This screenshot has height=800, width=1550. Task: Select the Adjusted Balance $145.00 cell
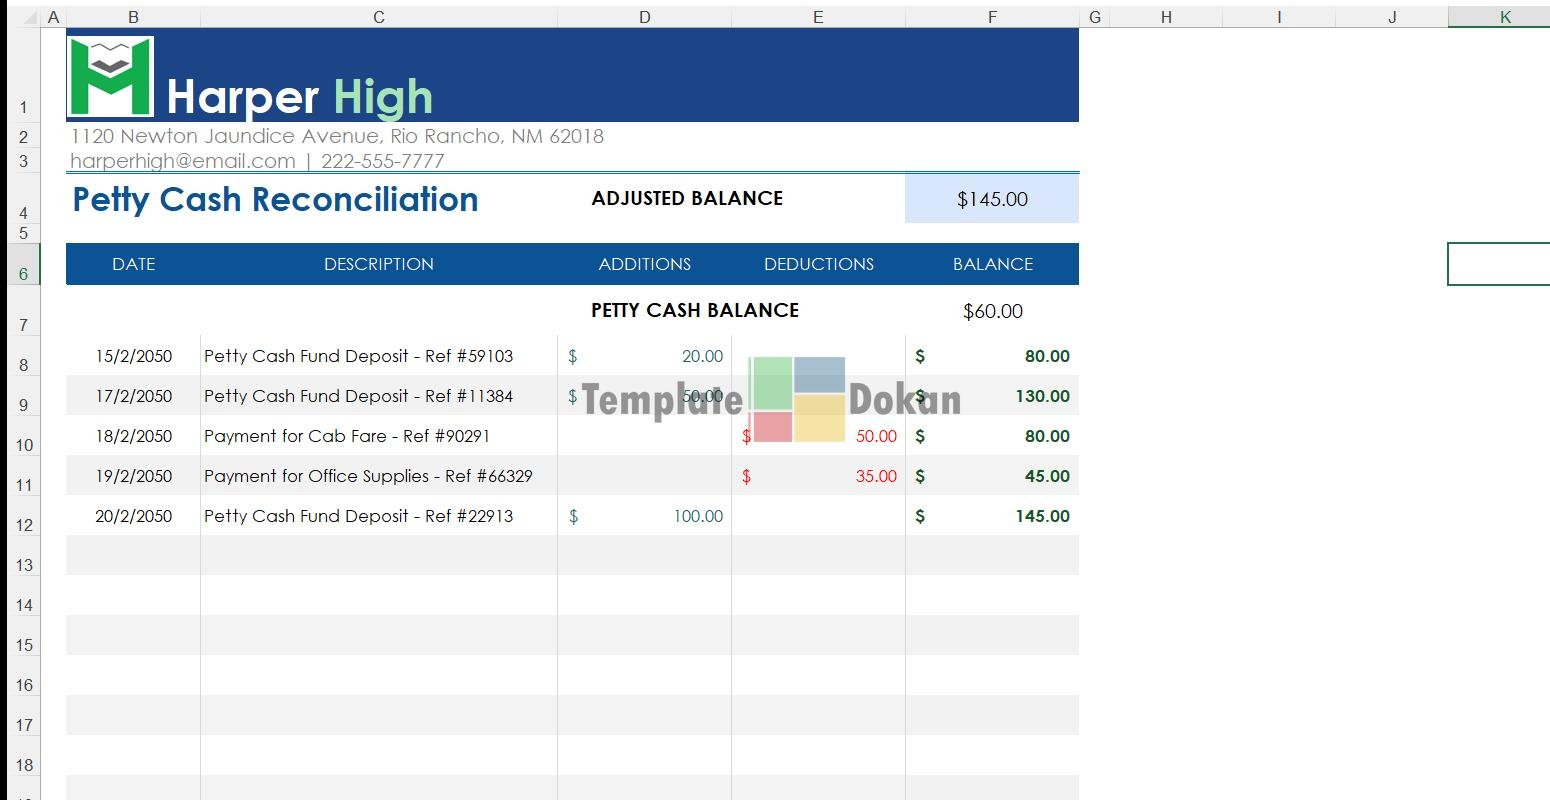(x=991, y=199)
